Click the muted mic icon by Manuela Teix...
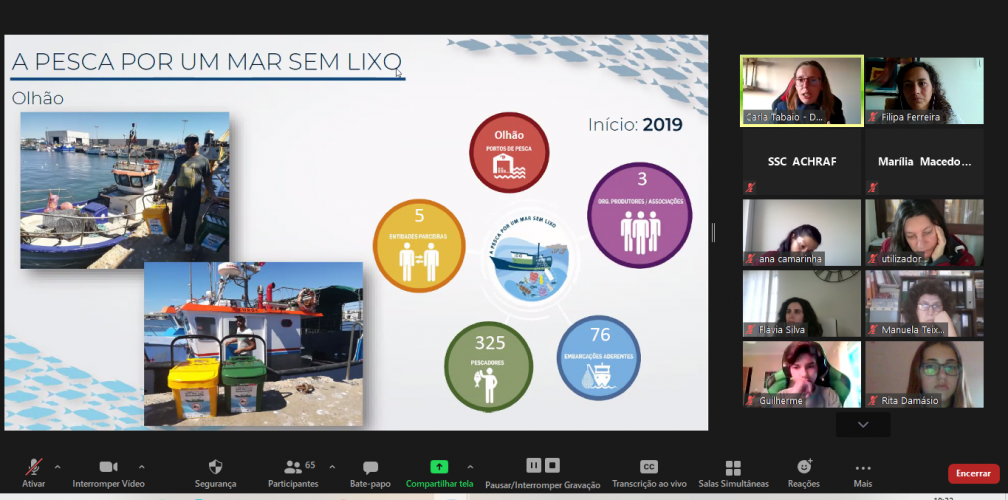The width and height of the screenshot is (1008, 500). click(873, 330)
